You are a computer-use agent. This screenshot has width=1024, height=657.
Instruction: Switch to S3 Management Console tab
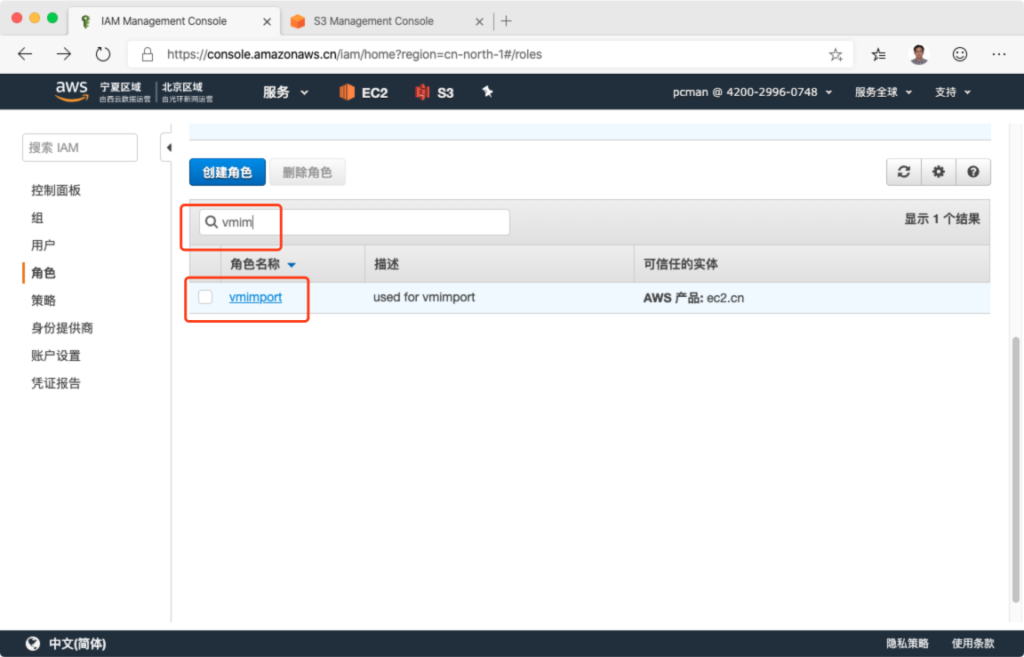click(373, 21)
